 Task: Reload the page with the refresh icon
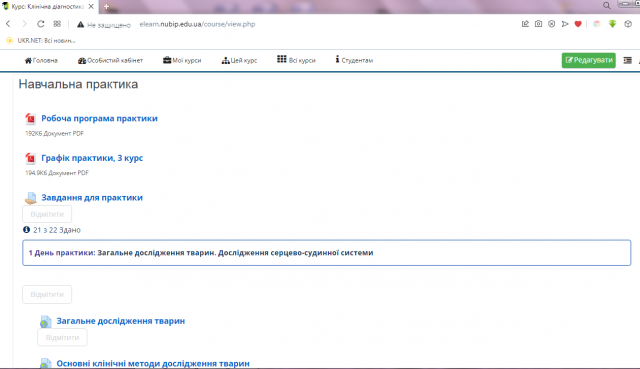pos(40,24)
